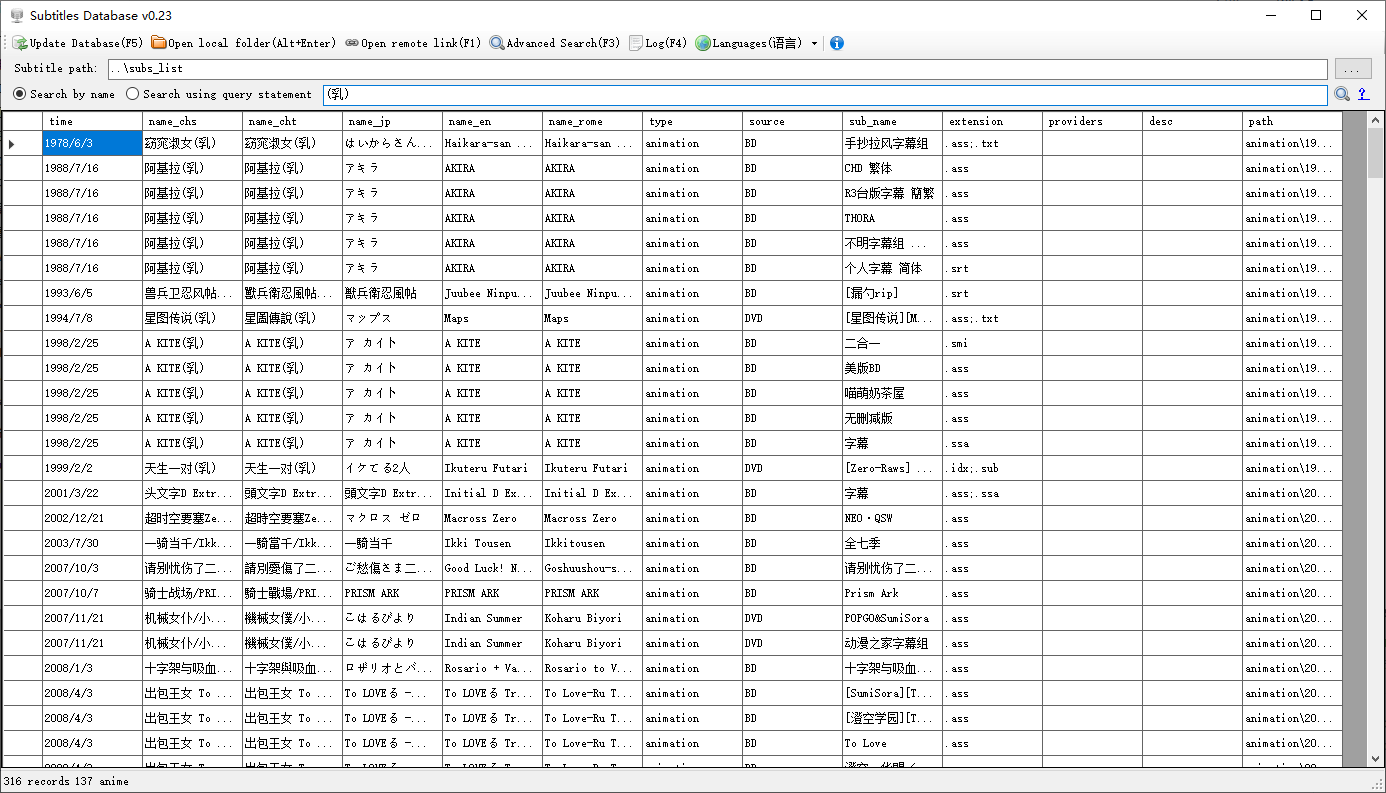Viewport: 1386px width, 793px height.
Task: Select sub_name cell 'POPGO&SumiSora'
Action: (892, 618)
